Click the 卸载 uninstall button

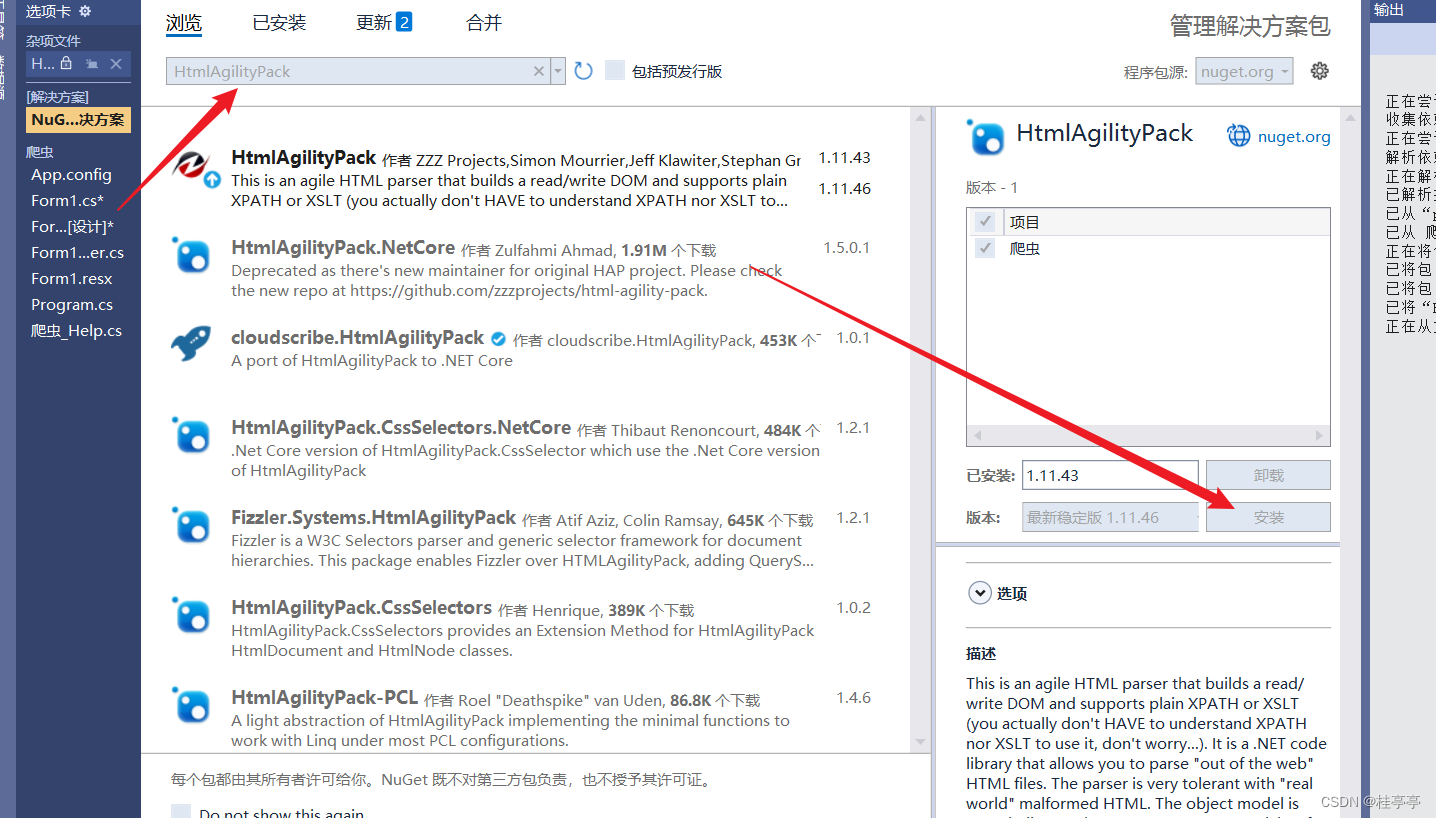tap(1268, 475)
